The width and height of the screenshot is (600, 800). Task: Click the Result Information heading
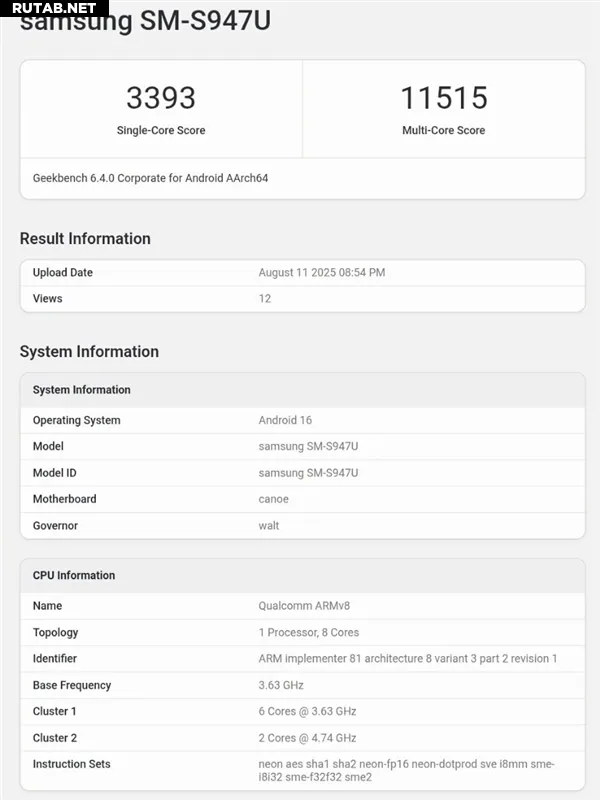[85, 238]
